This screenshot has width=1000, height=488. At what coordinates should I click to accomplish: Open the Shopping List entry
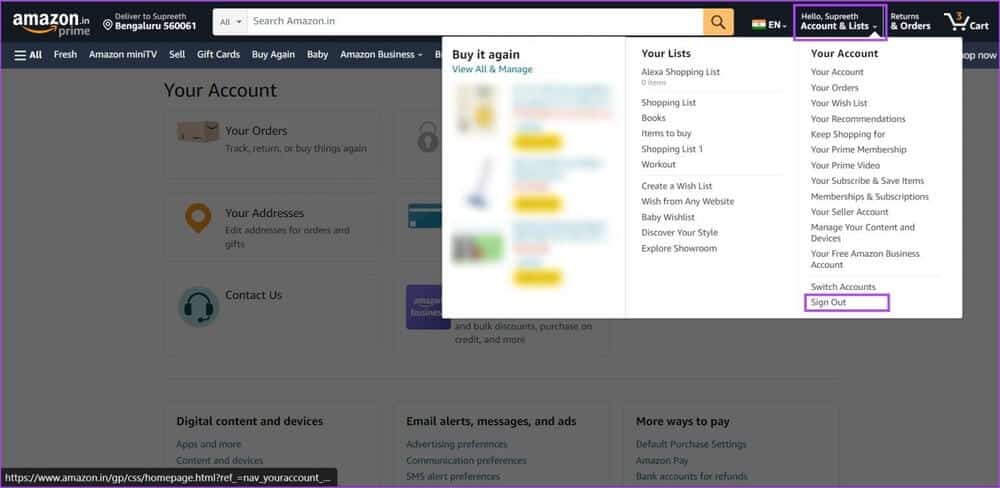[668, 103]
